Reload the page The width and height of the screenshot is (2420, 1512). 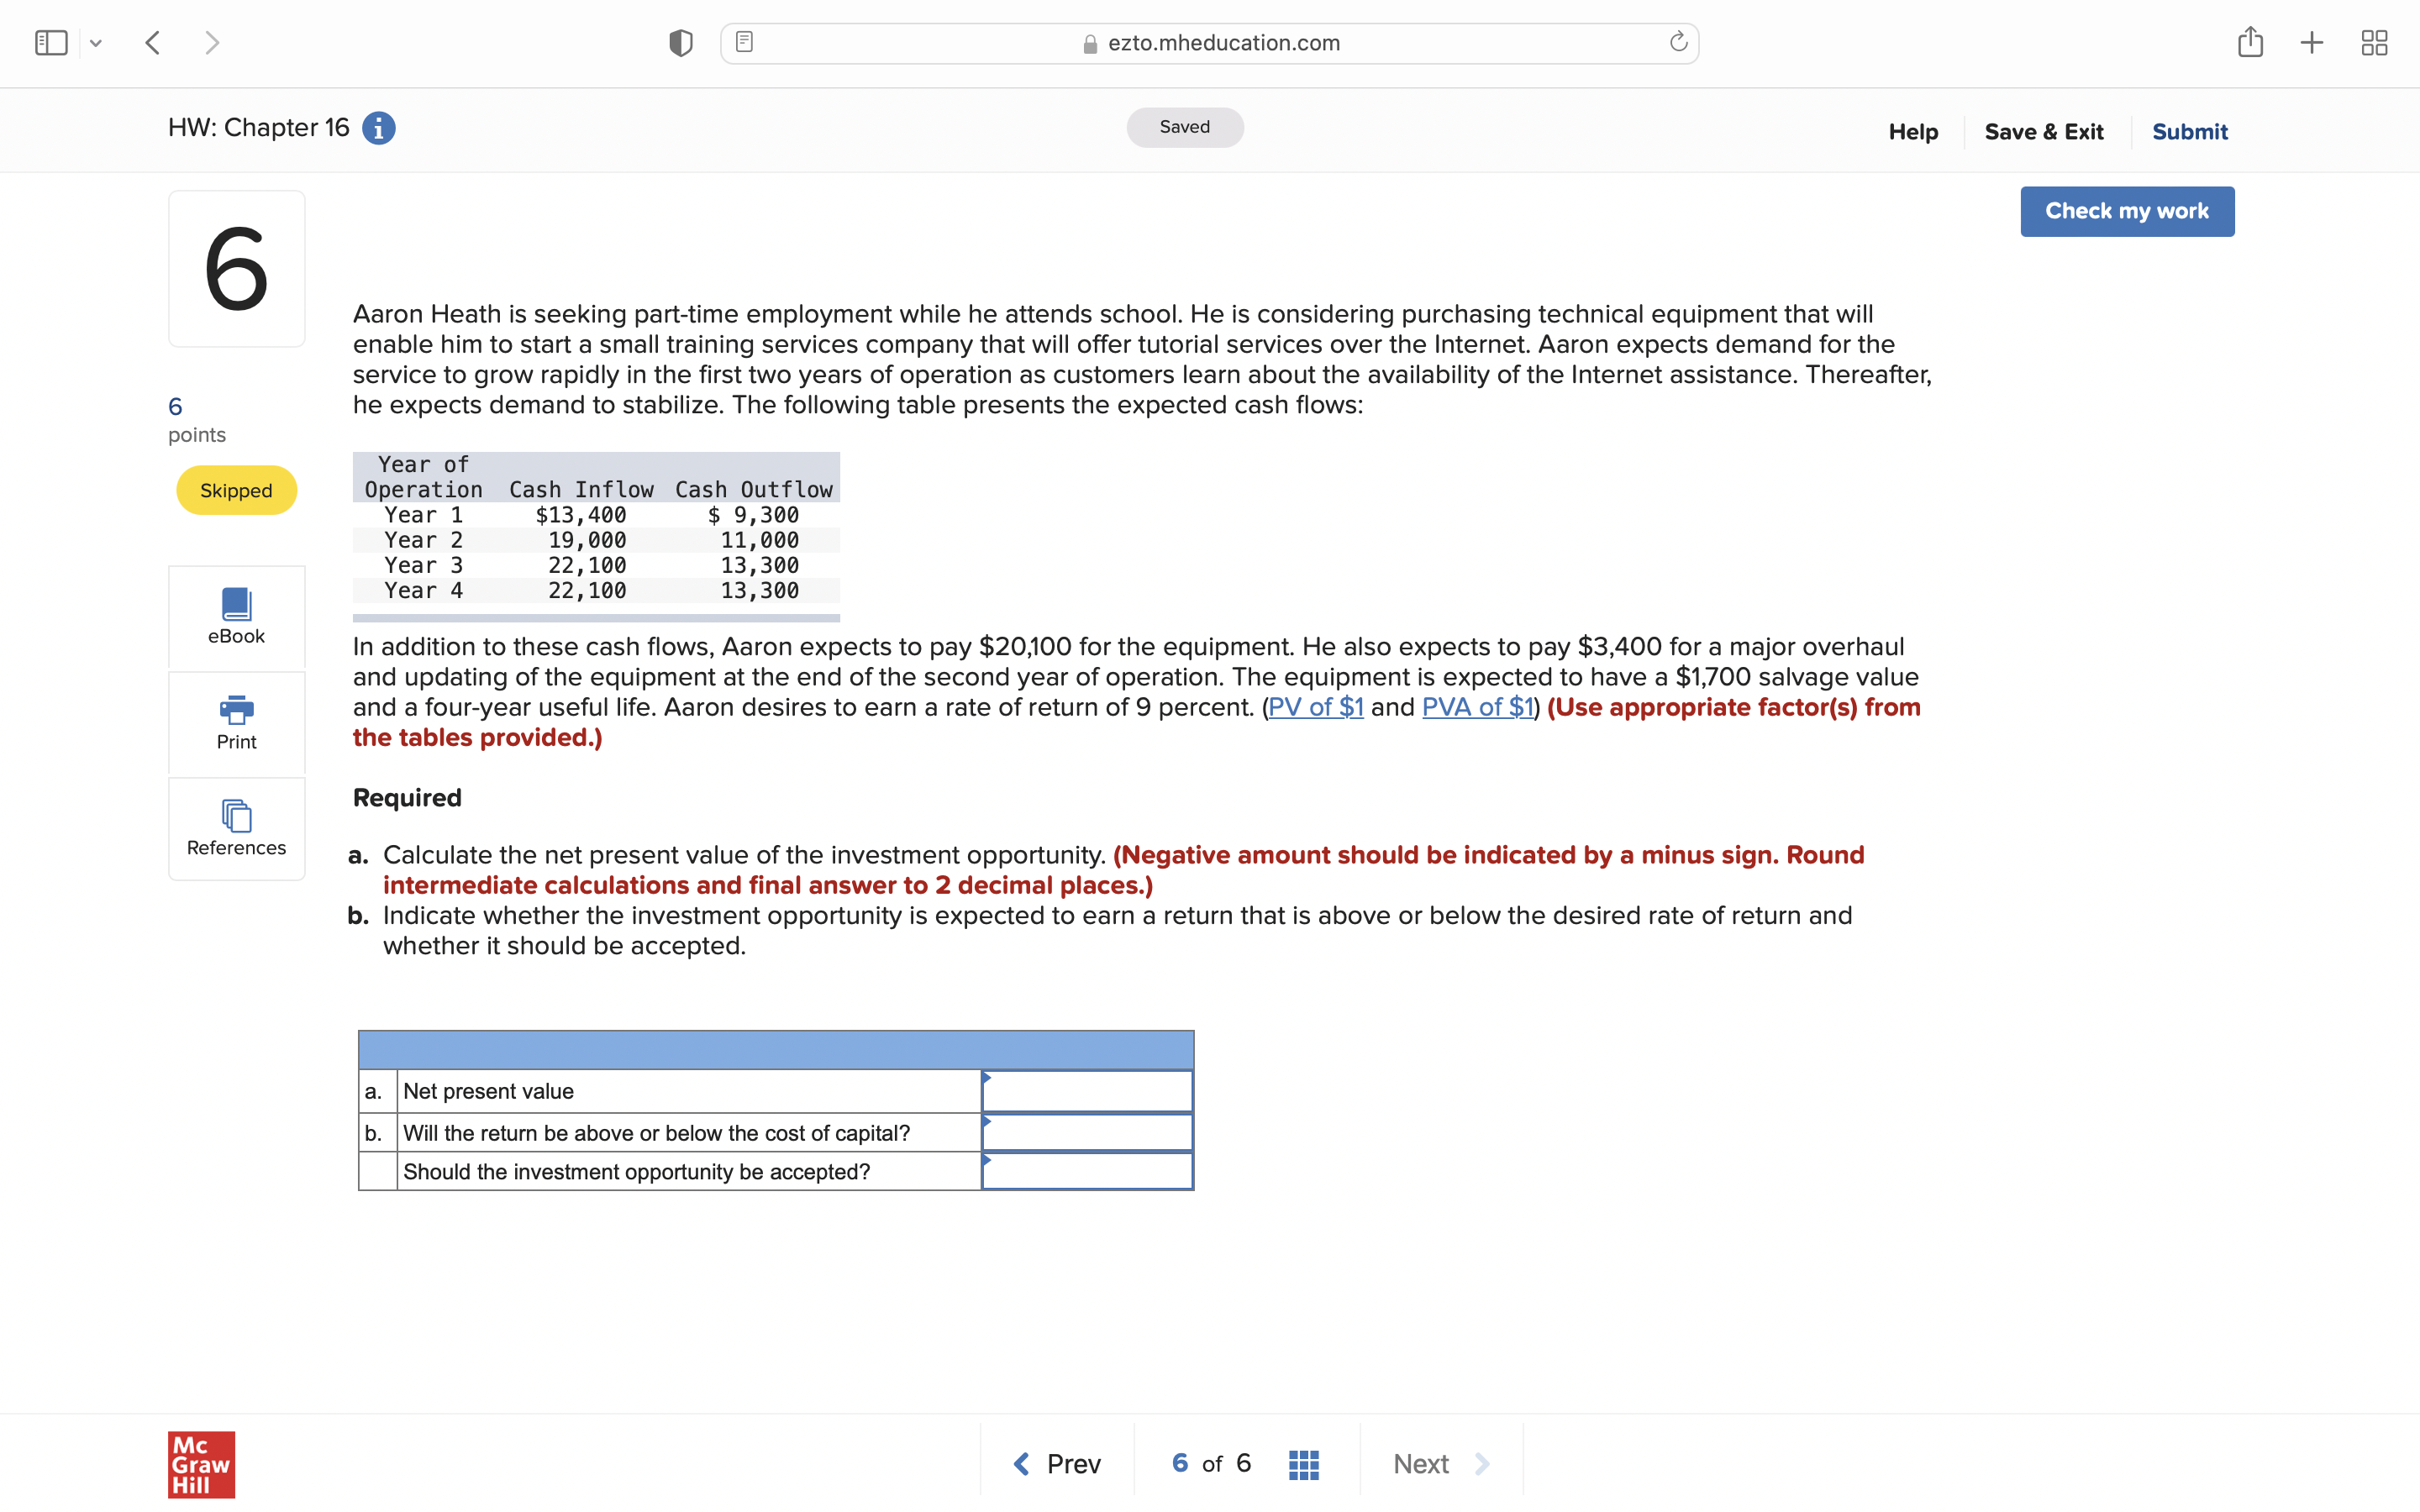(x=1678, y=42)
